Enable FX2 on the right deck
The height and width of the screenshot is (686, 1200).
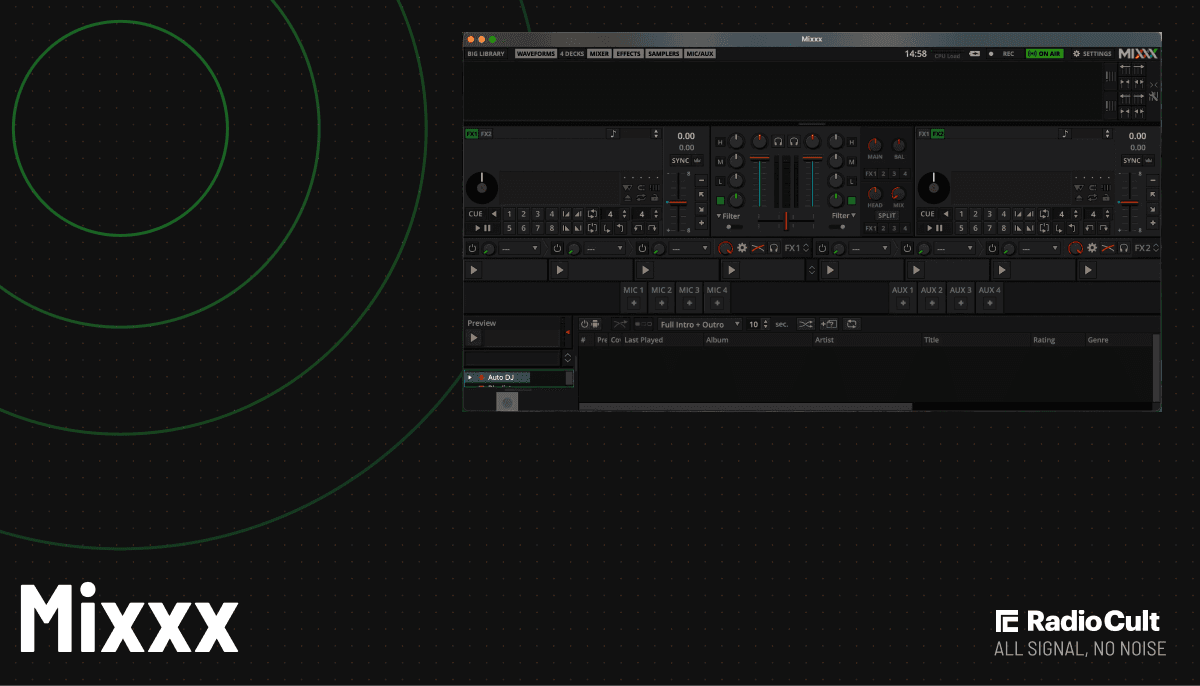(x=938, y=133)
